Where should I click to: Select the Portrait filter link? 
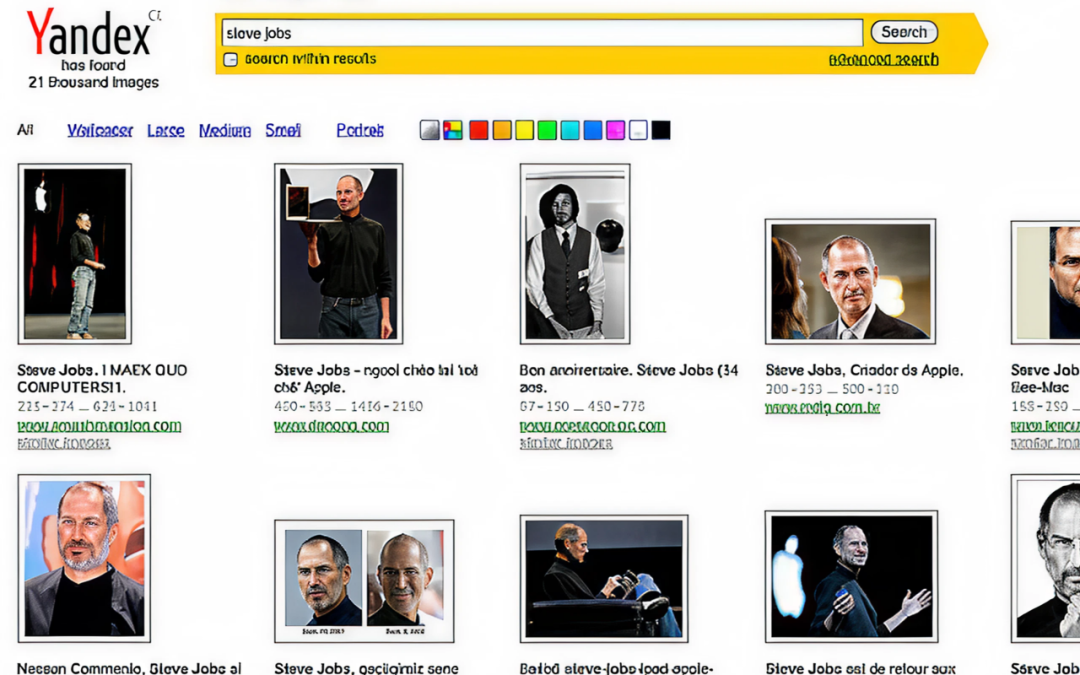point(360,130)
